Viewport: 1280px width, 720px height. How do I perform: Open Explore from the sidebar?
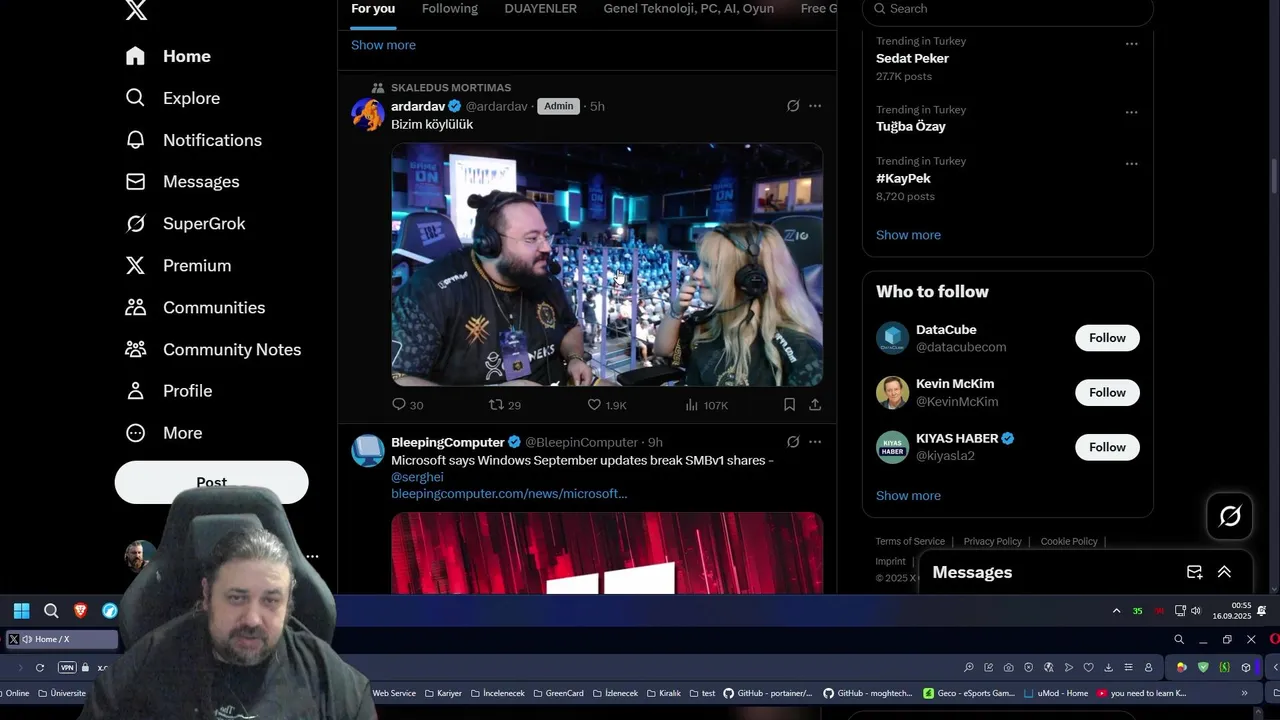click(x=172, y=98)
